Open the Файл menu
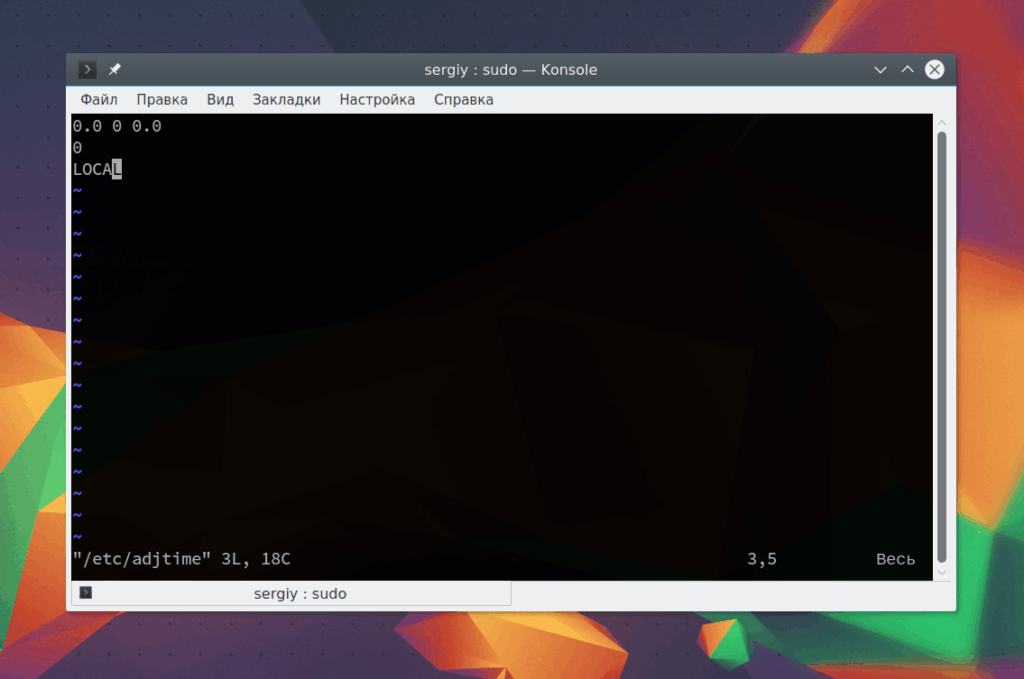1024x679 pixels. (x=99, y=100)
